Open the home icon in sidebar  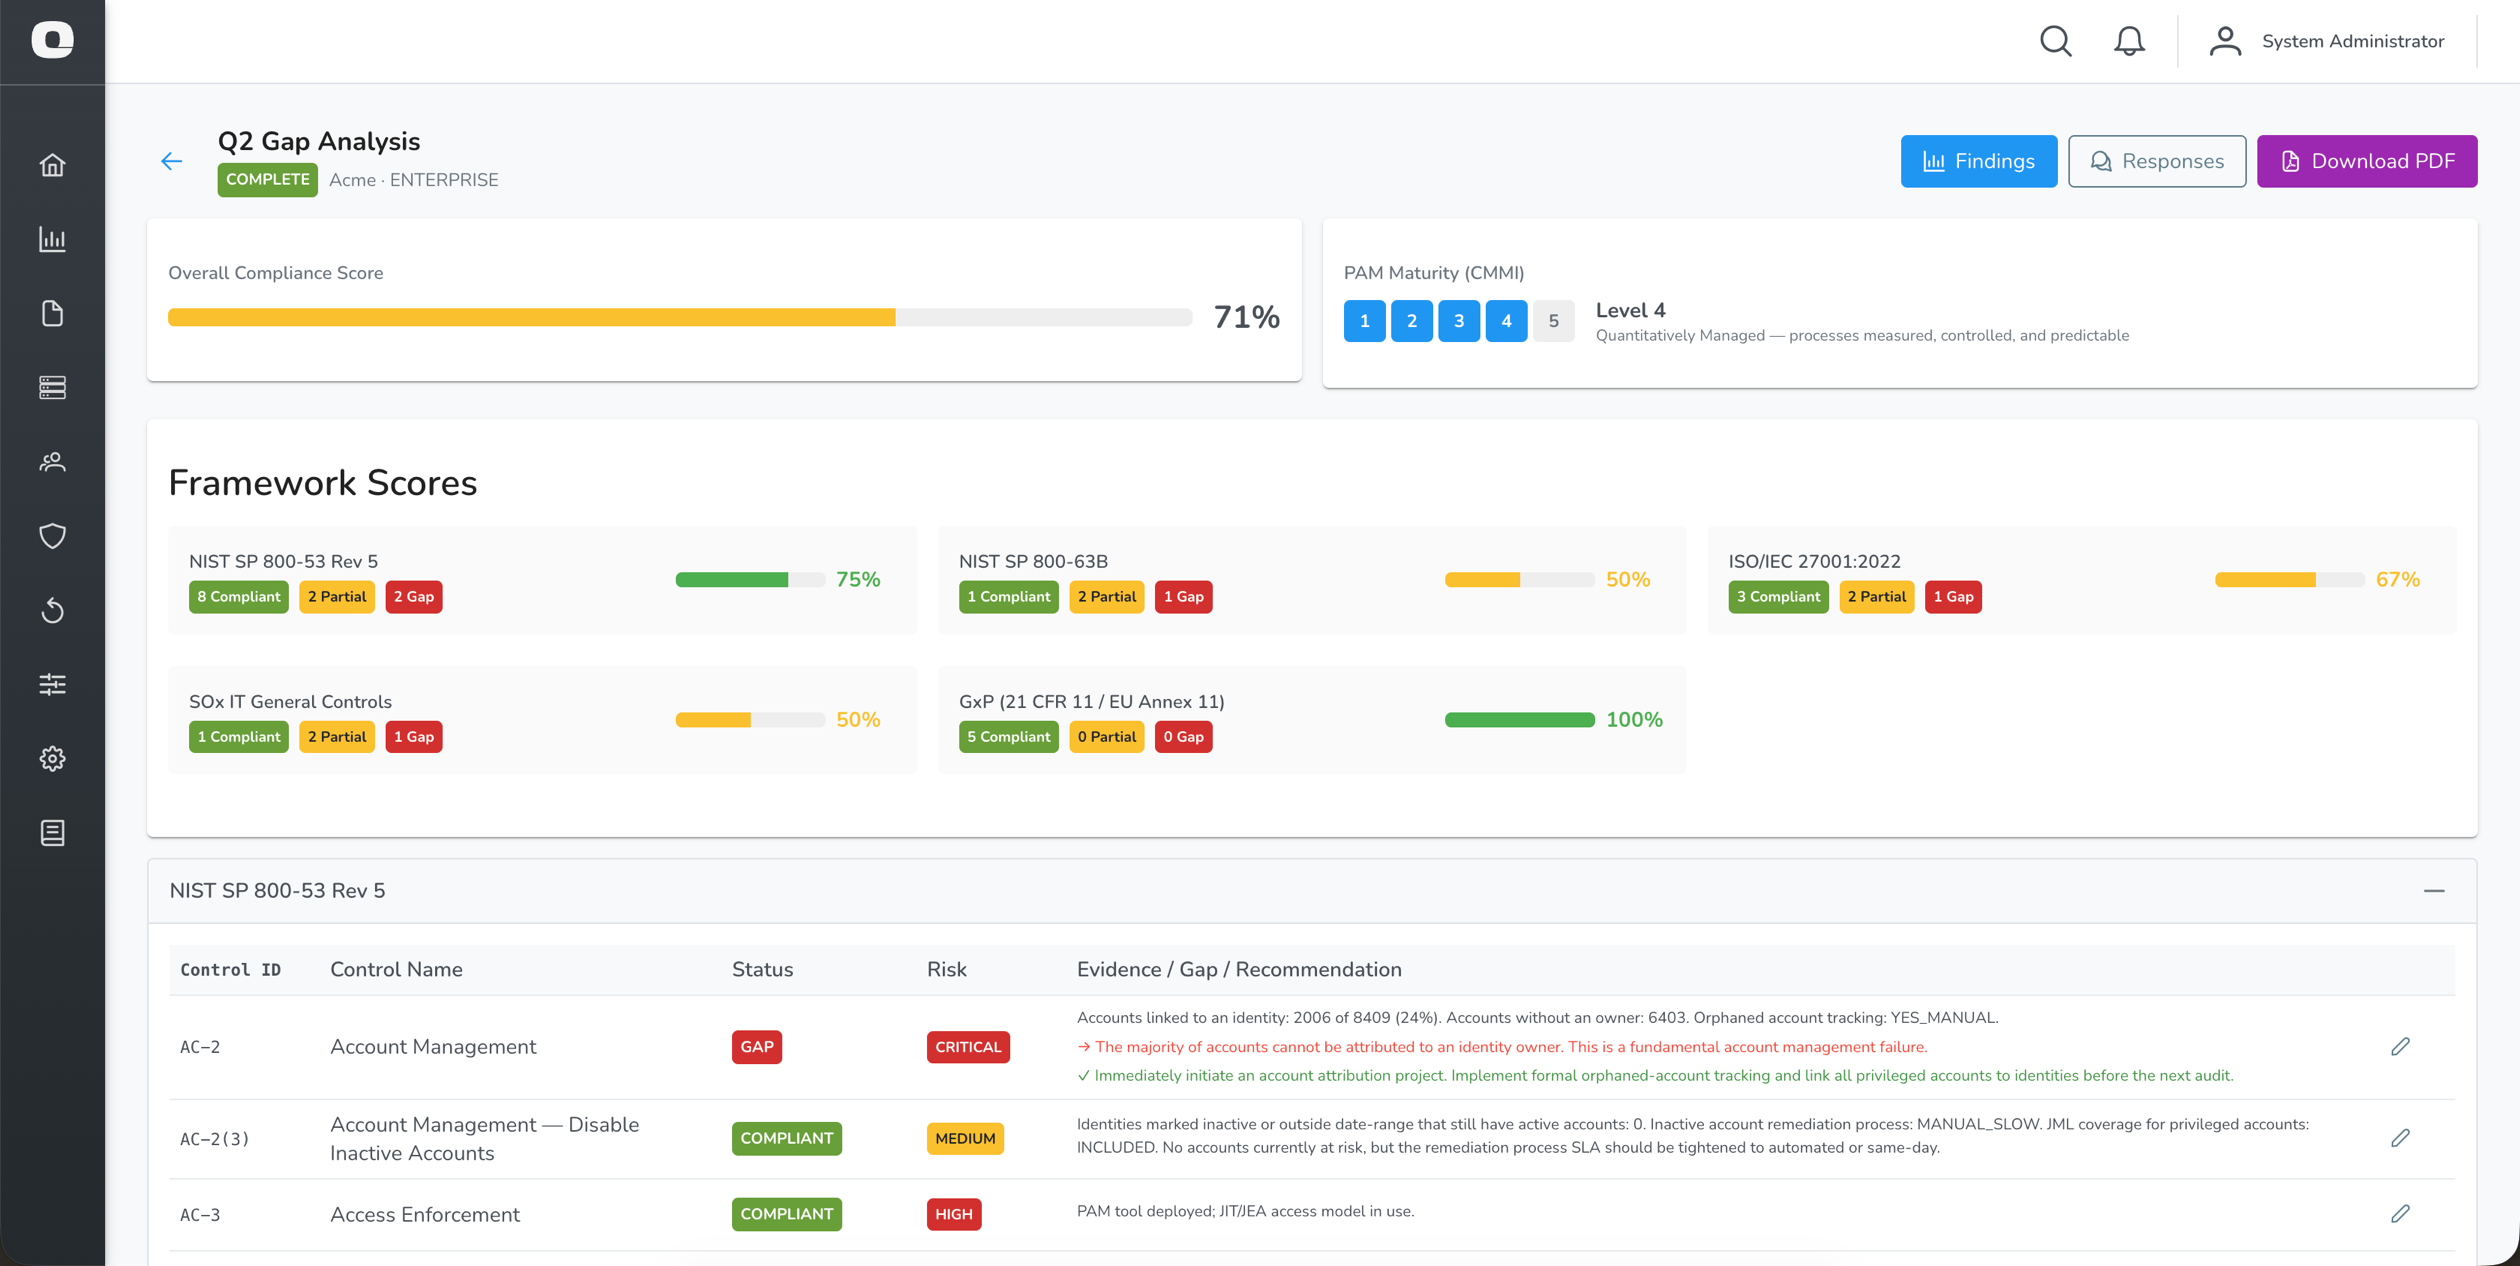tap(52, 165)
